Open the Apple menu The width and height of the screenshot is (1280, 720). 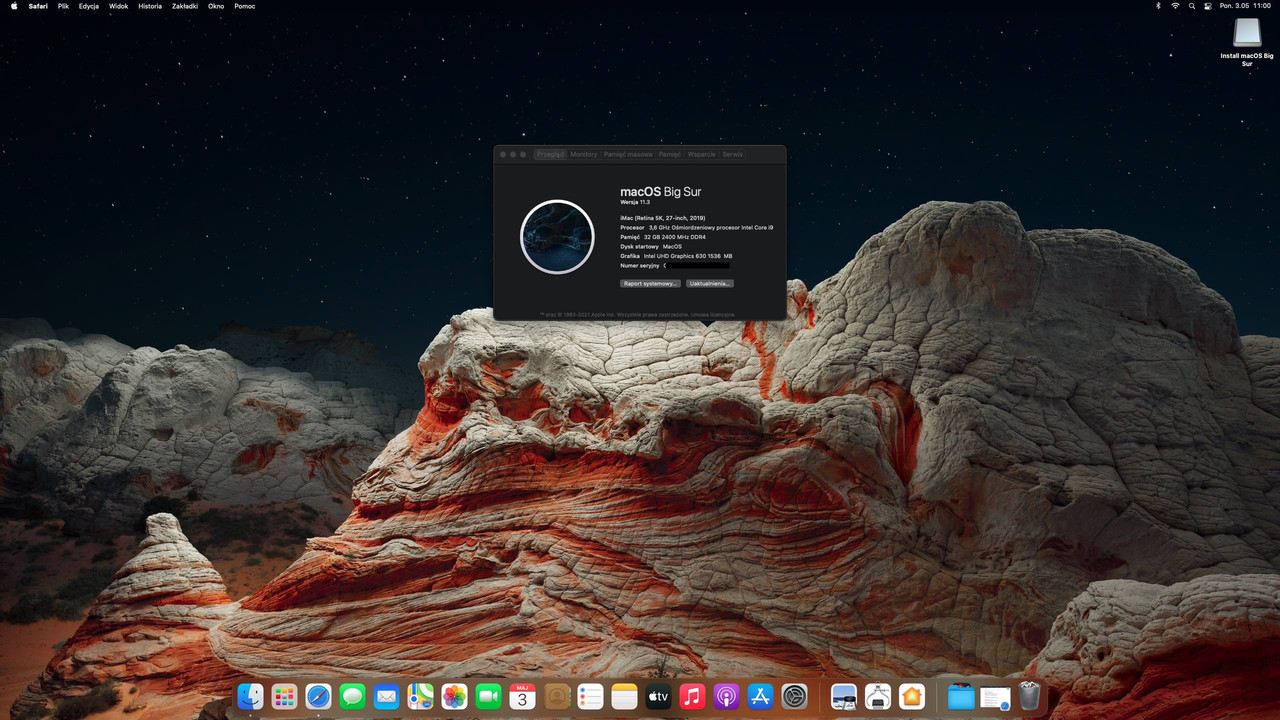coord(14,6)
